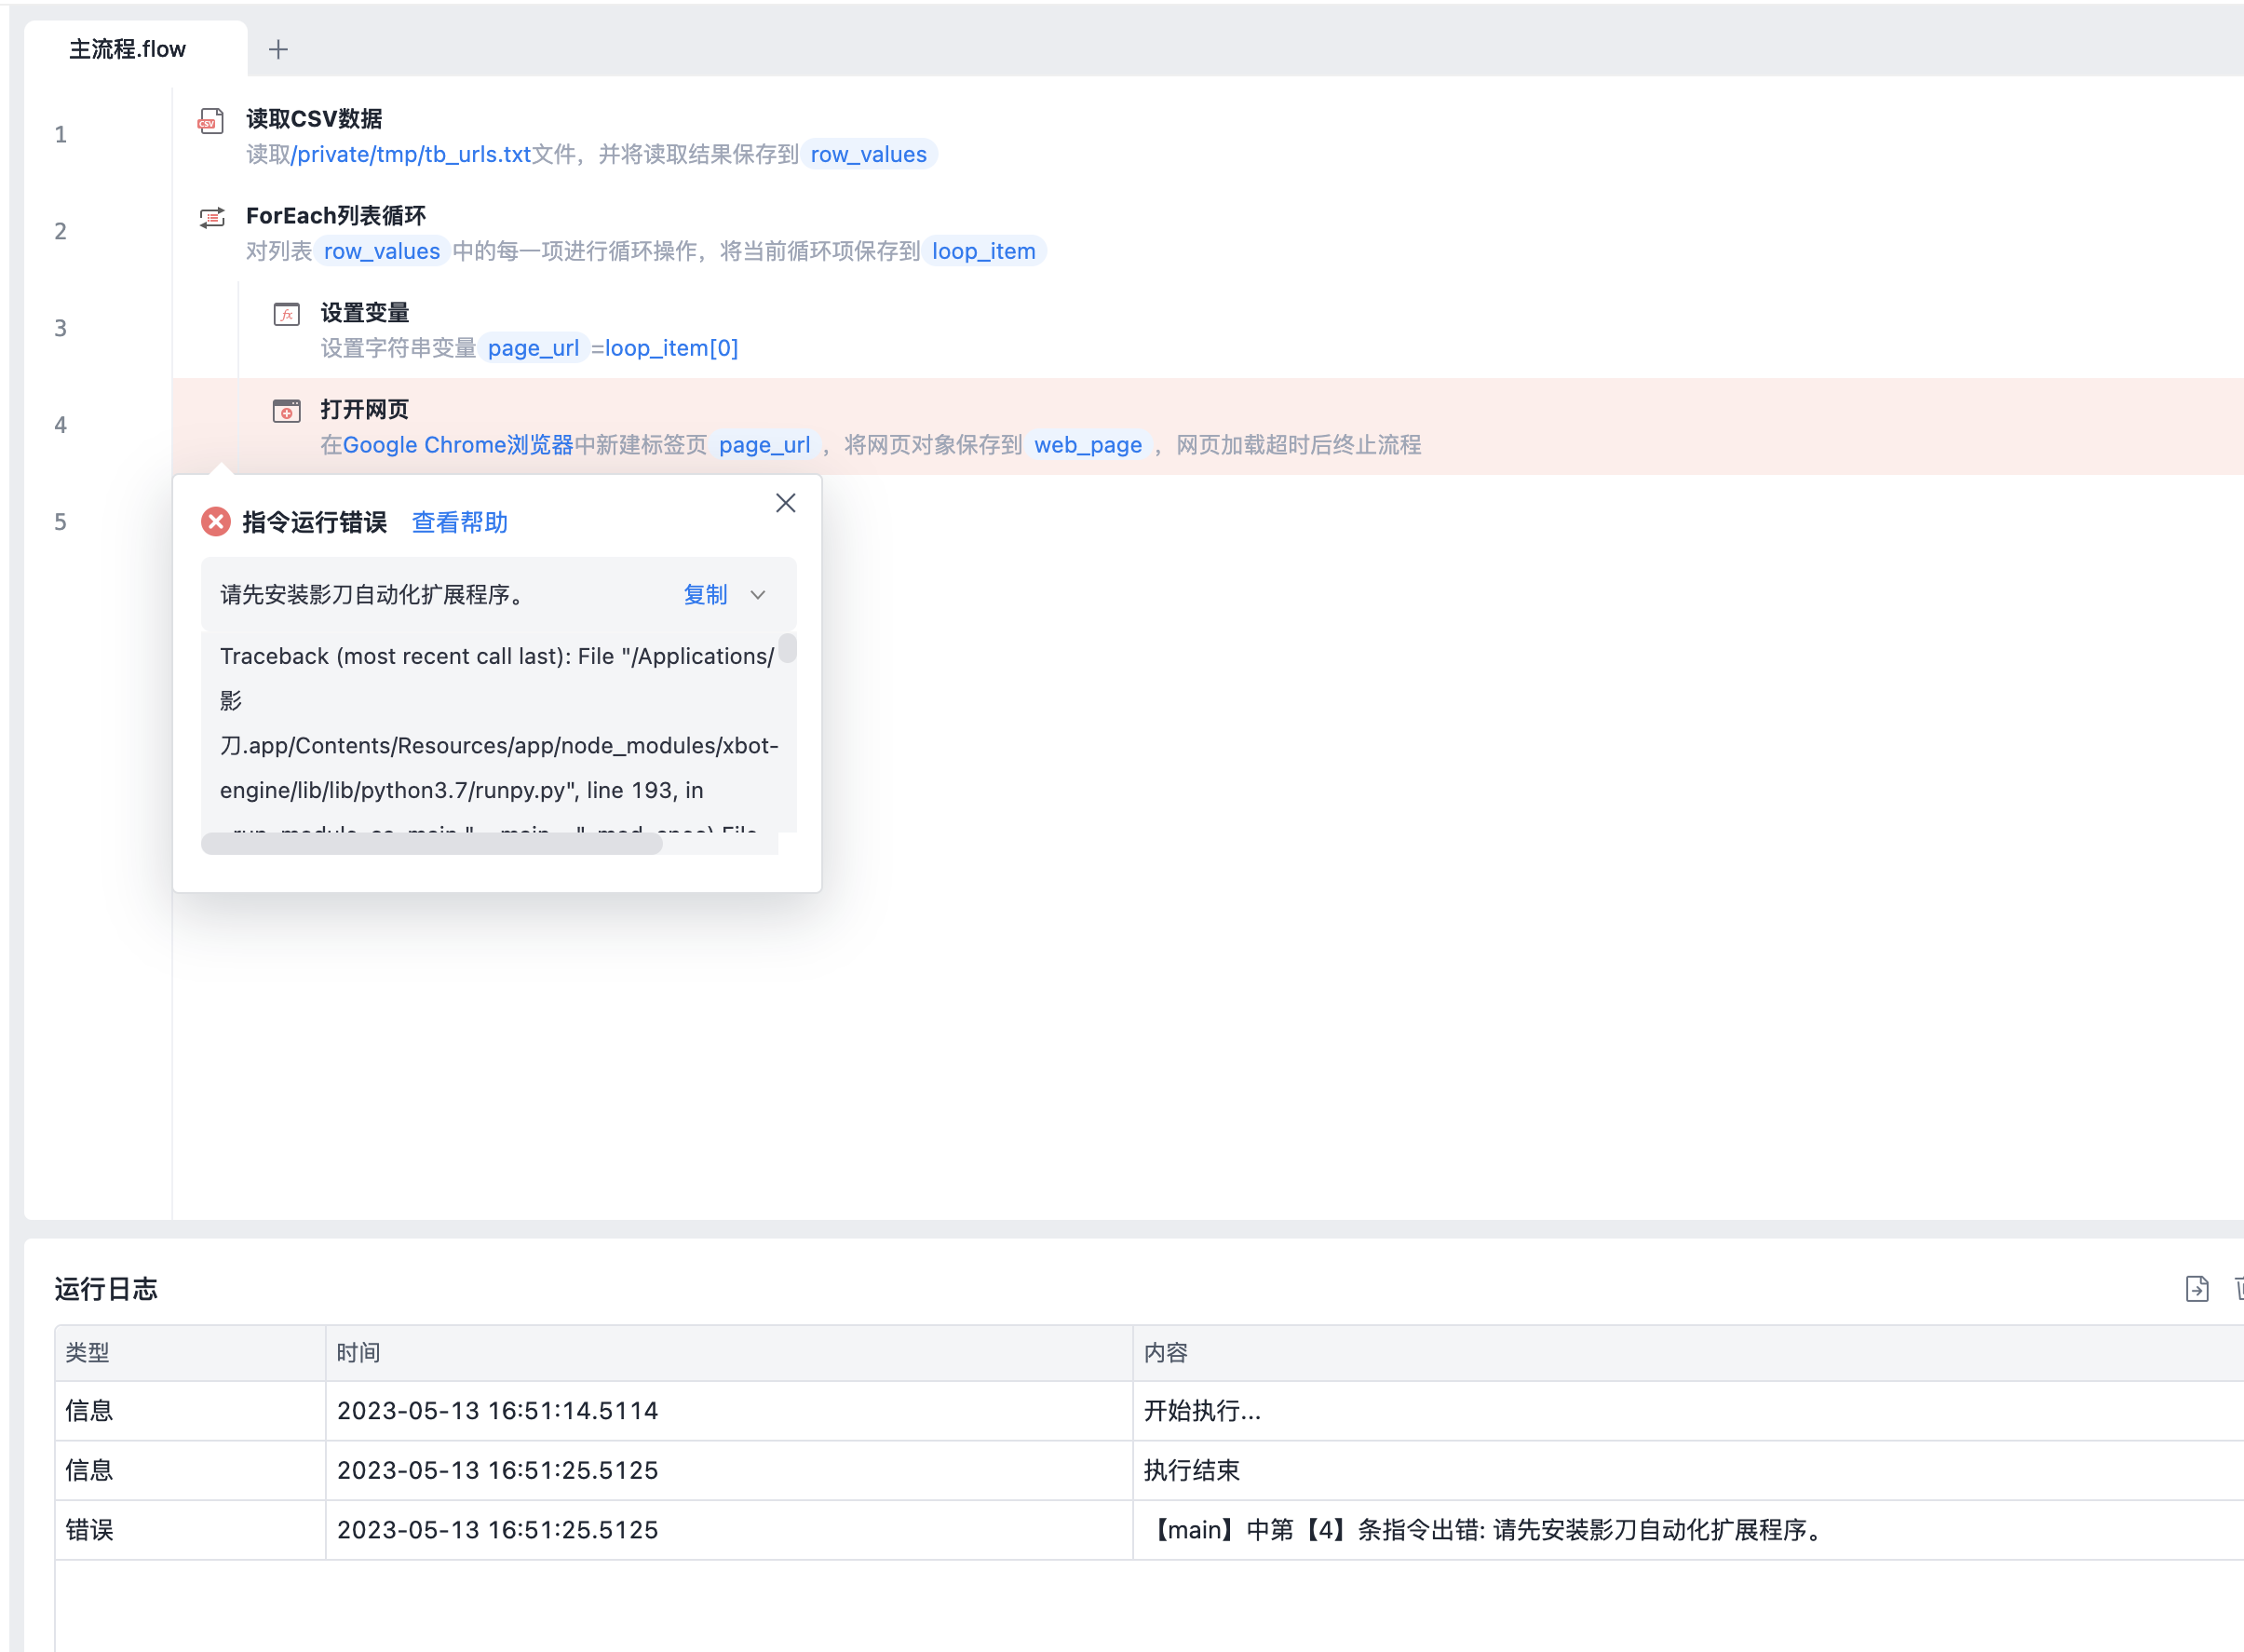The width and height of the screenshot is (2244, 1652).
Task: Click vertical scrollbar in traceback box
Action: [x=788, y=649]
